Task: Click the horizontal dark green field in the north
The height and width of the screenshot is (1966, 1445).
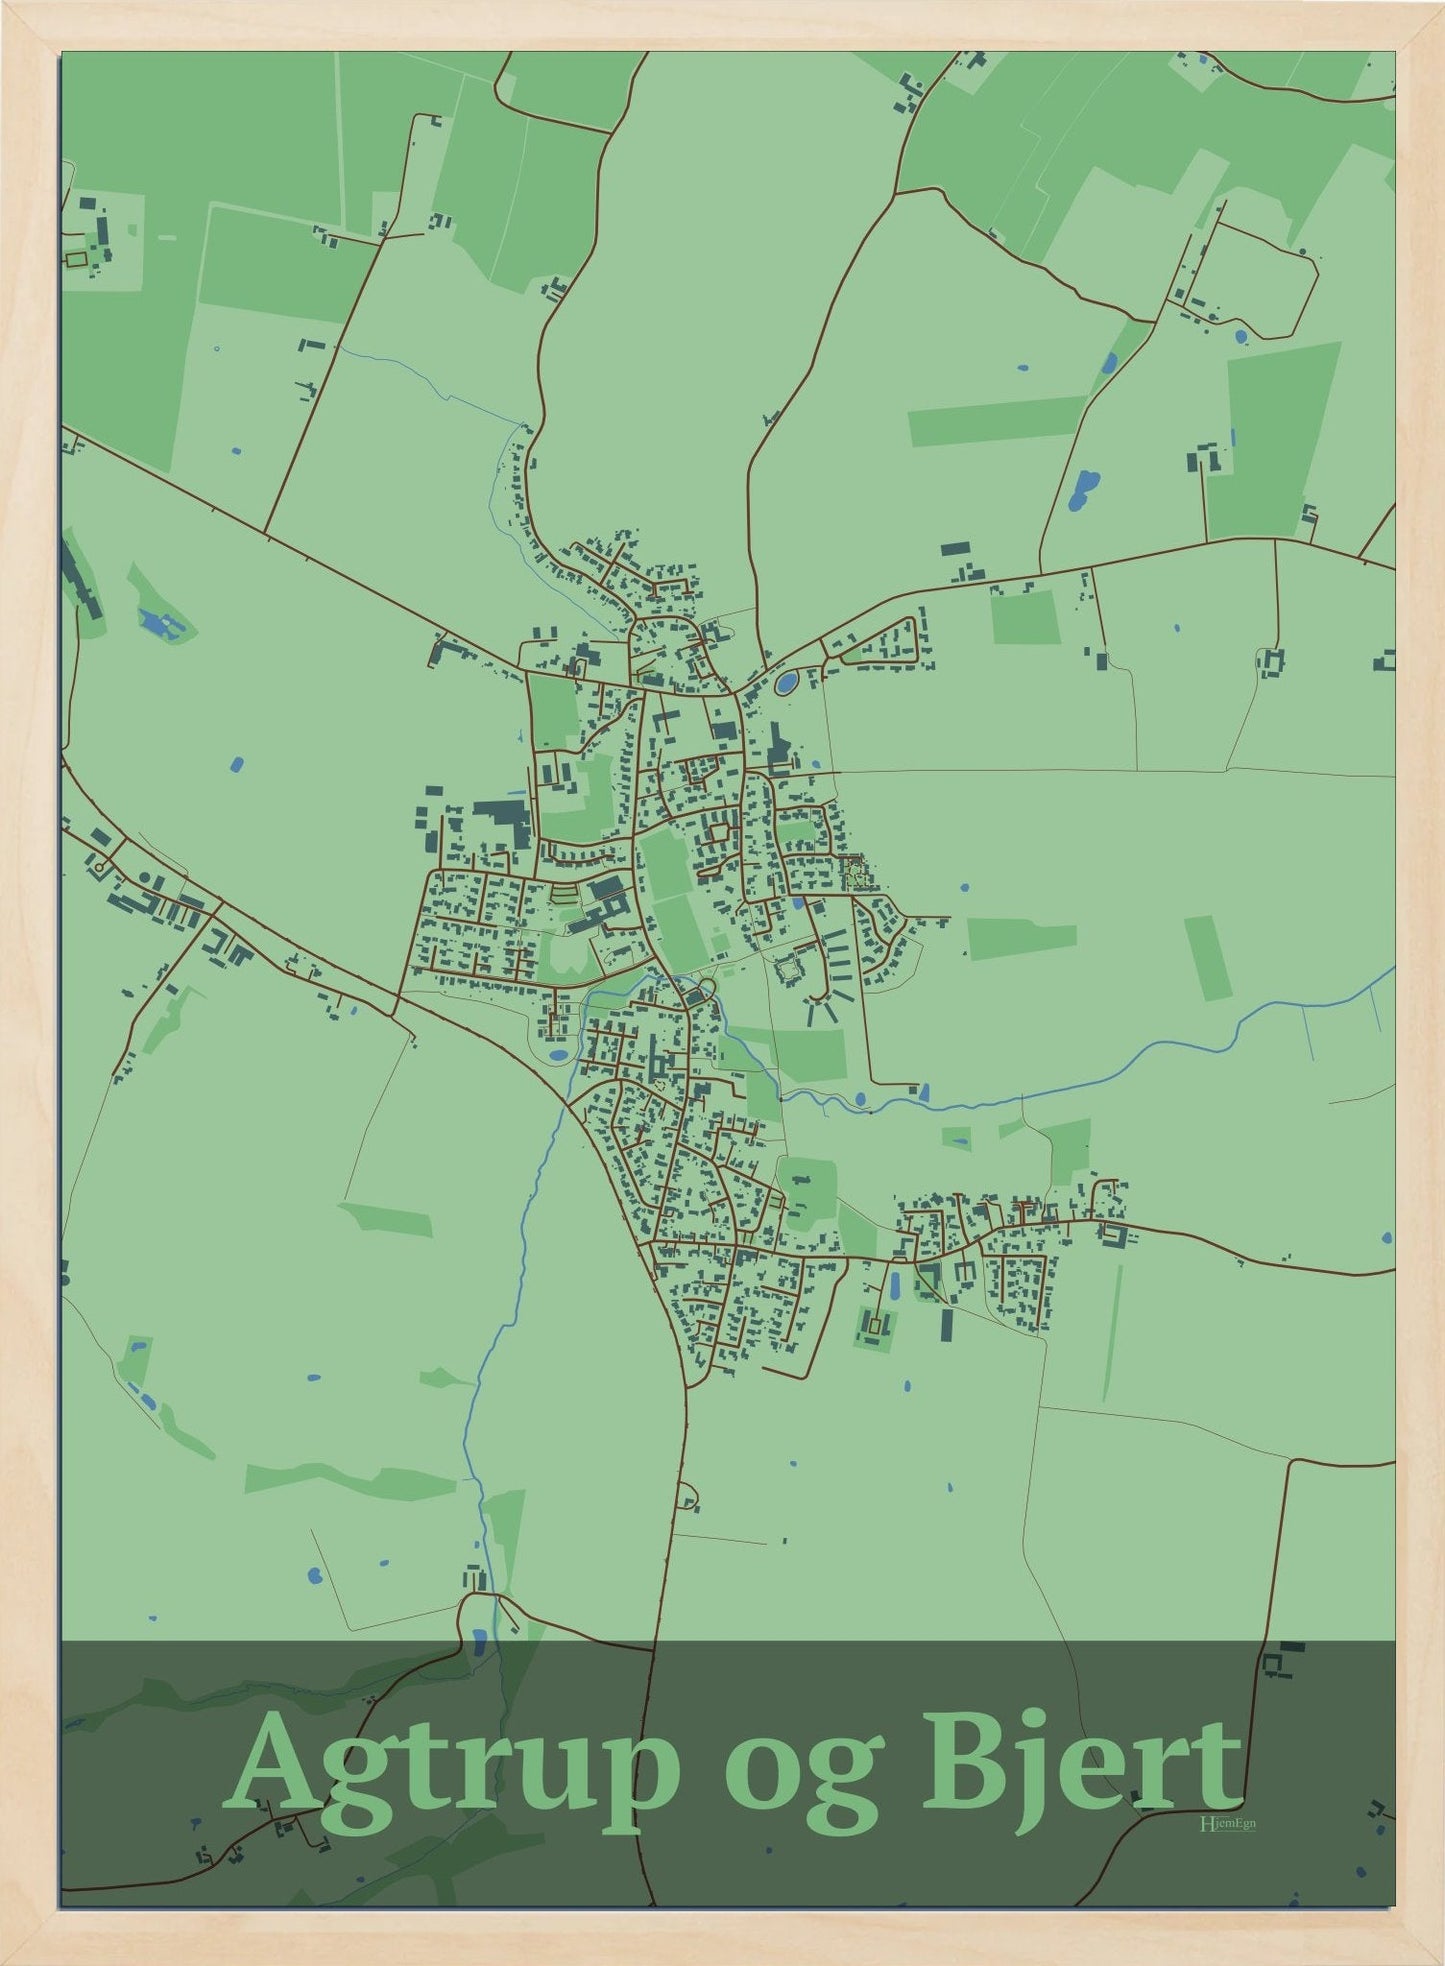Action: 996,421
